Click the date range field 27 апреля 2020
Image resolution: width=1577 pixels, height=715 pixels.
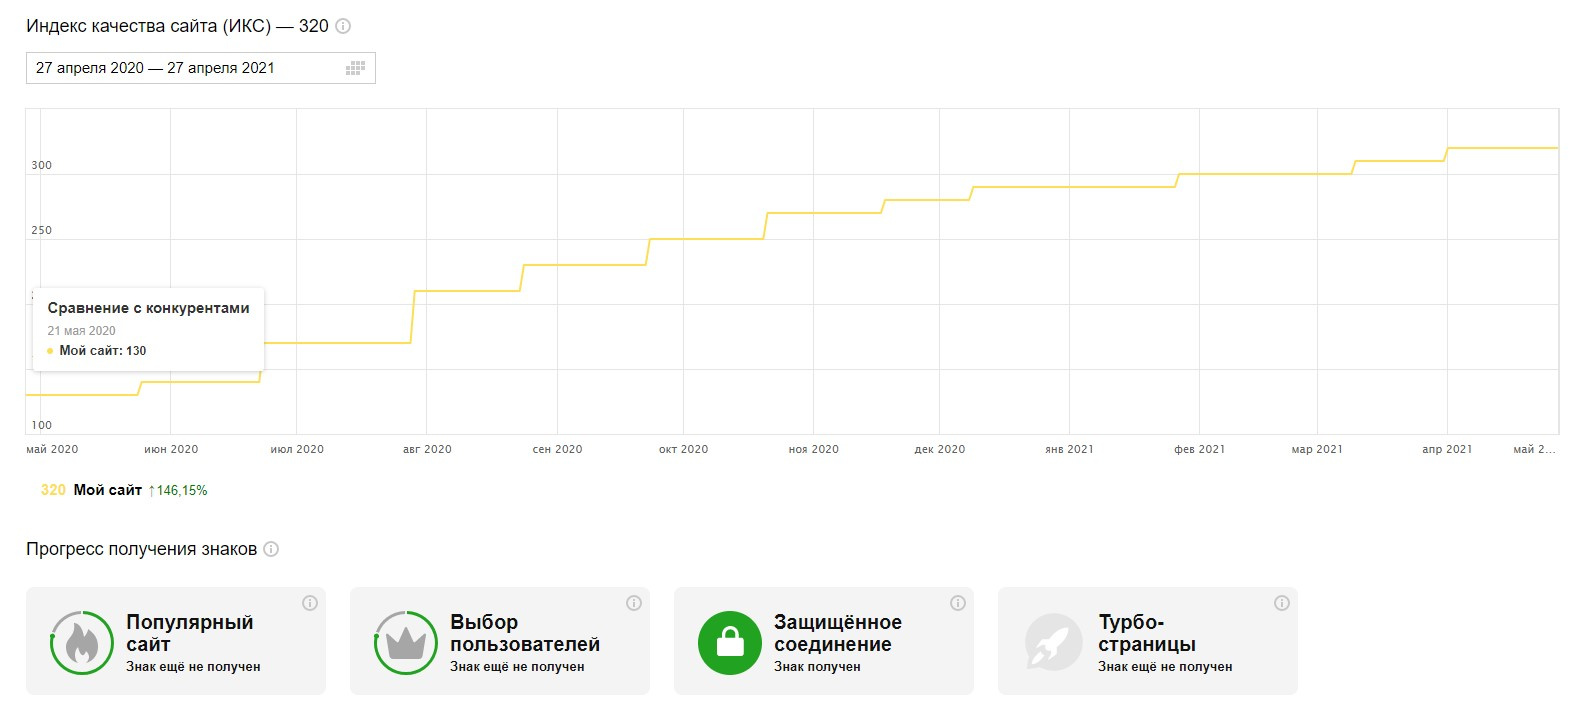[200, 68]
